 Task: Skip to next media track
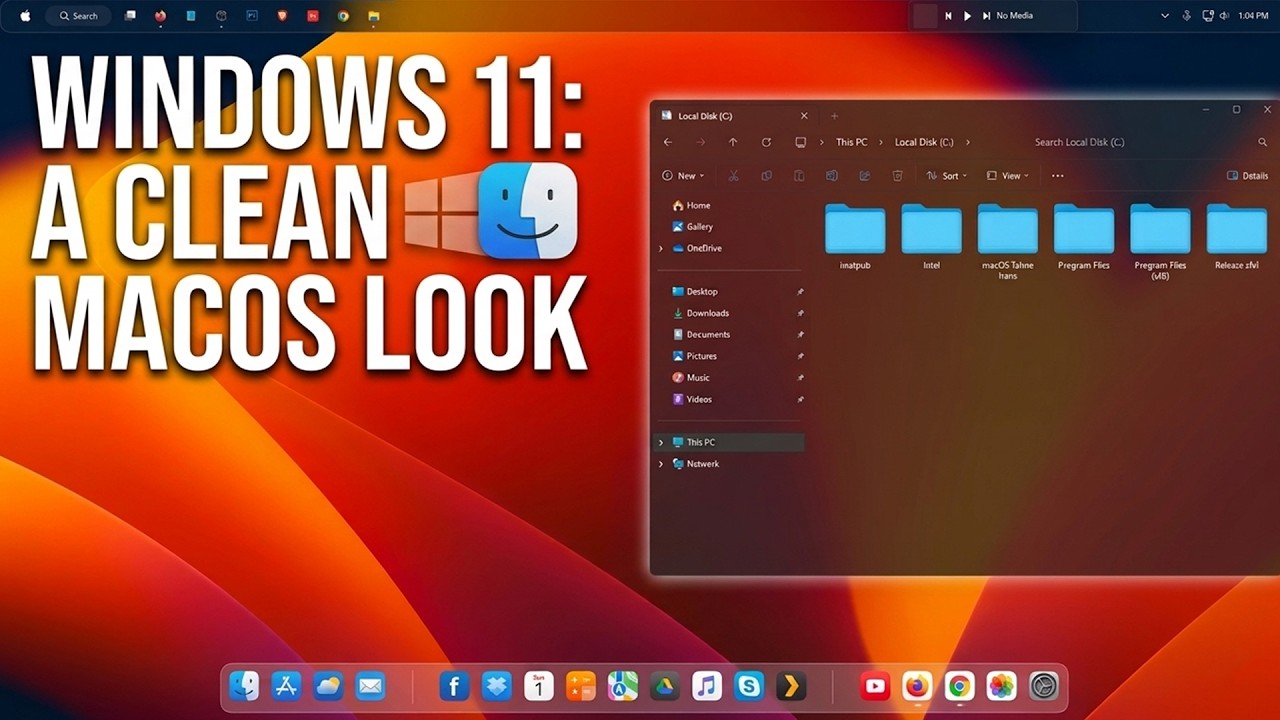pos(986,16)
